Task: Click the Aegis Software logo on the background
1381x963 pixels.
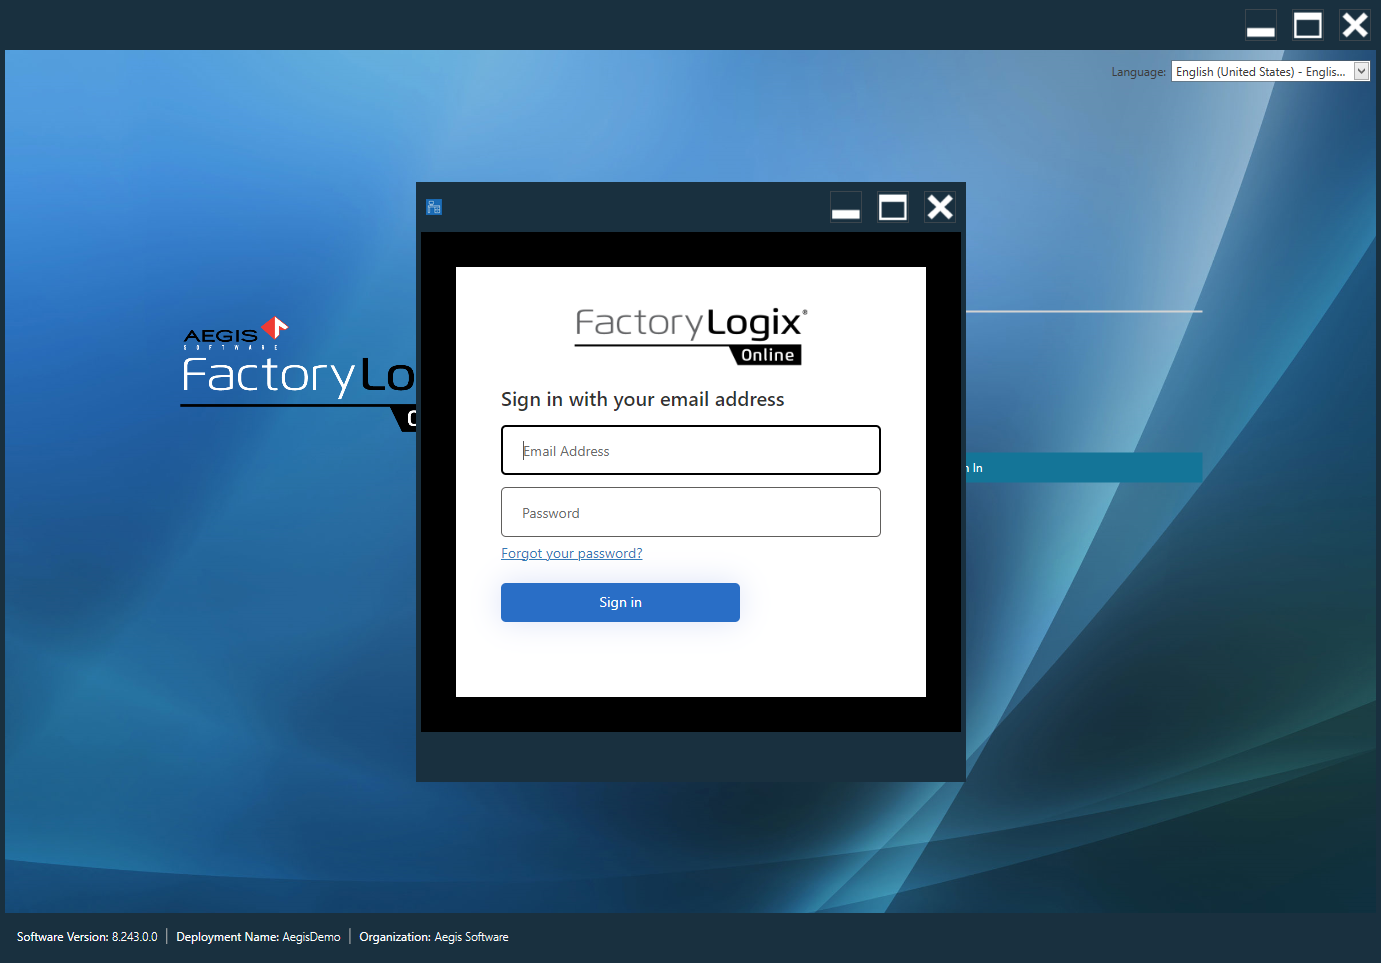Action: point(235,334)
